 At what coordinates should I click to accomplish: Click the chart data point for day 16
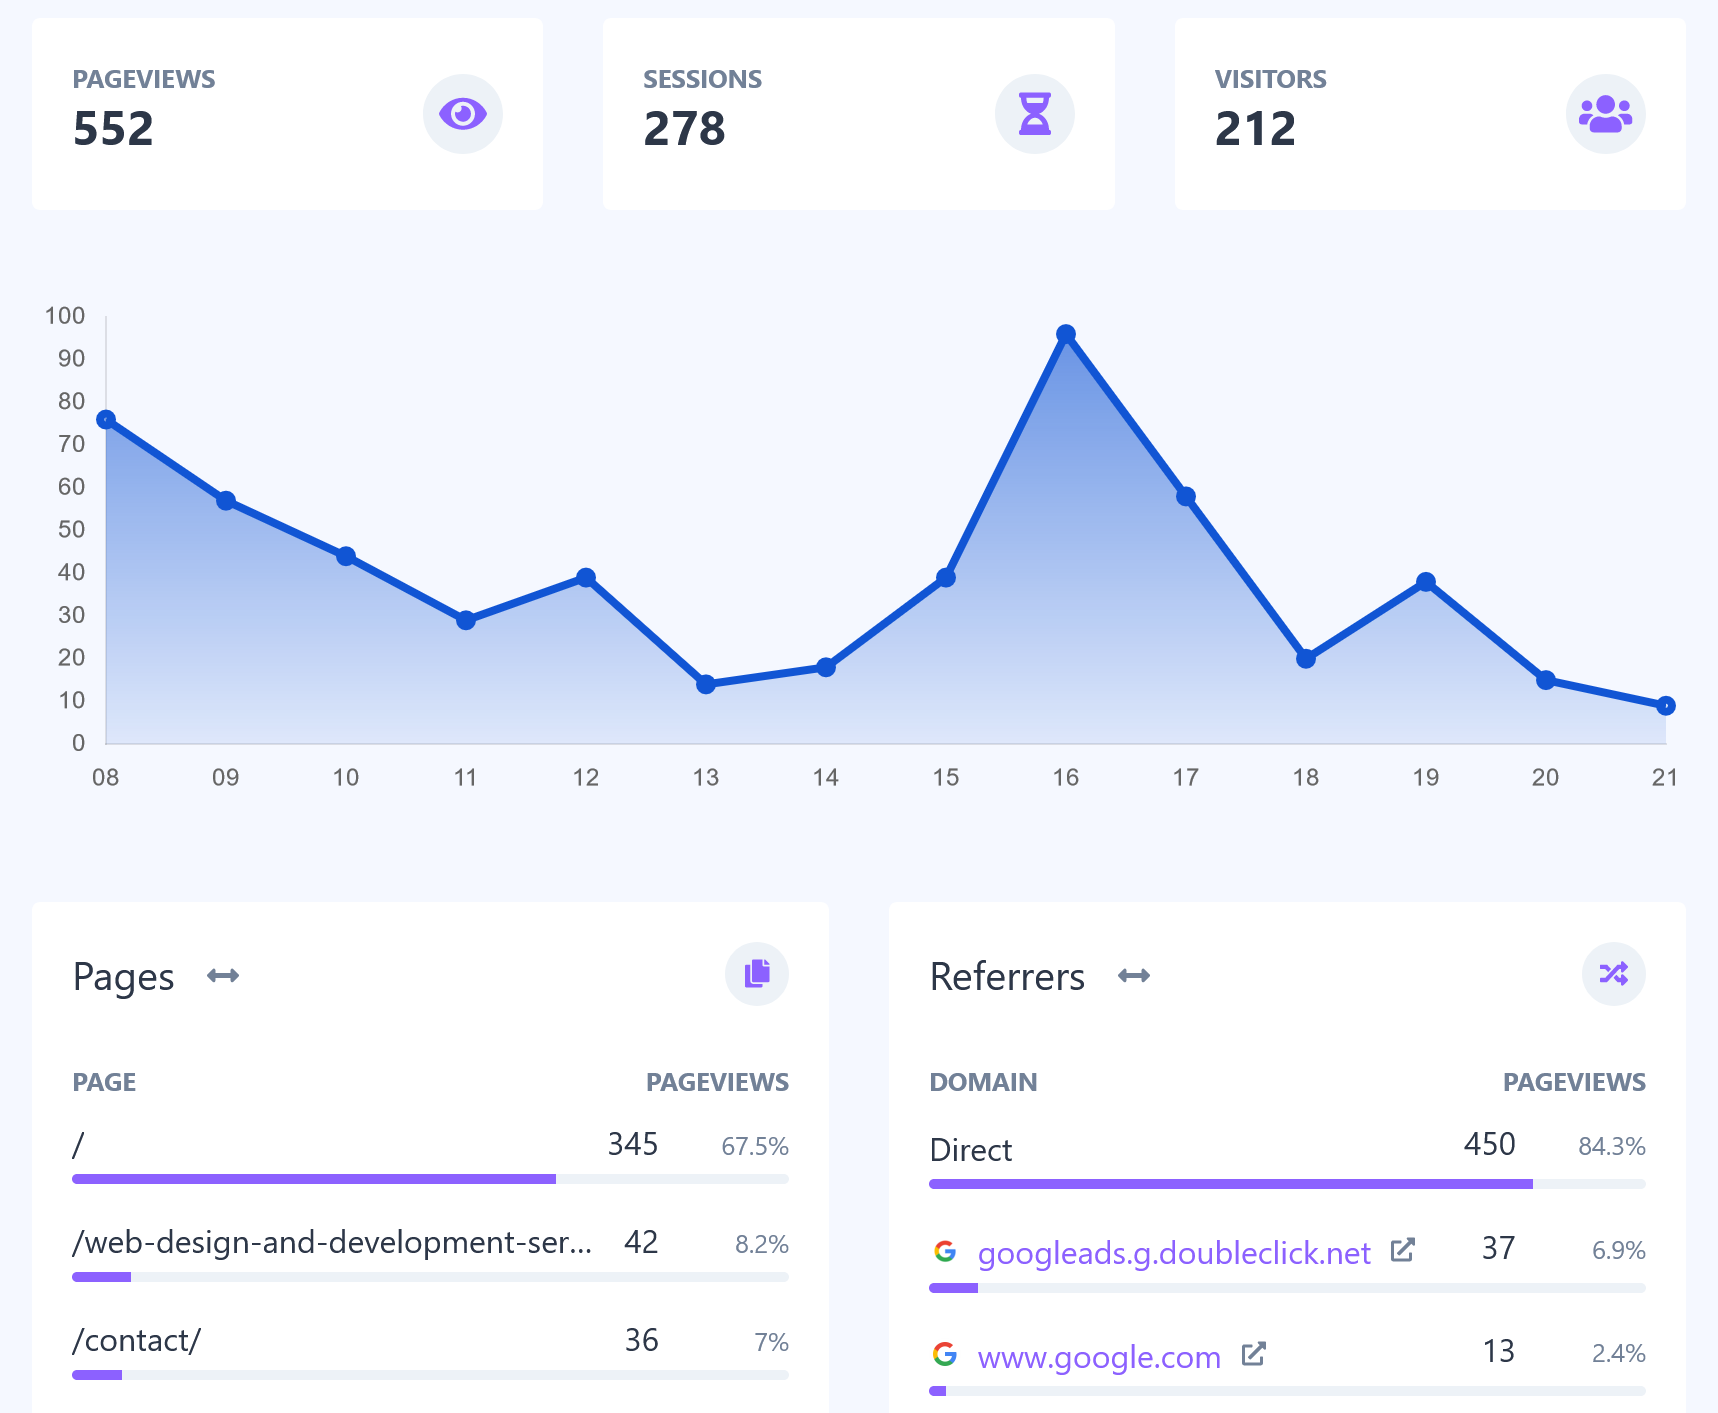click(x=1066, y=334)
